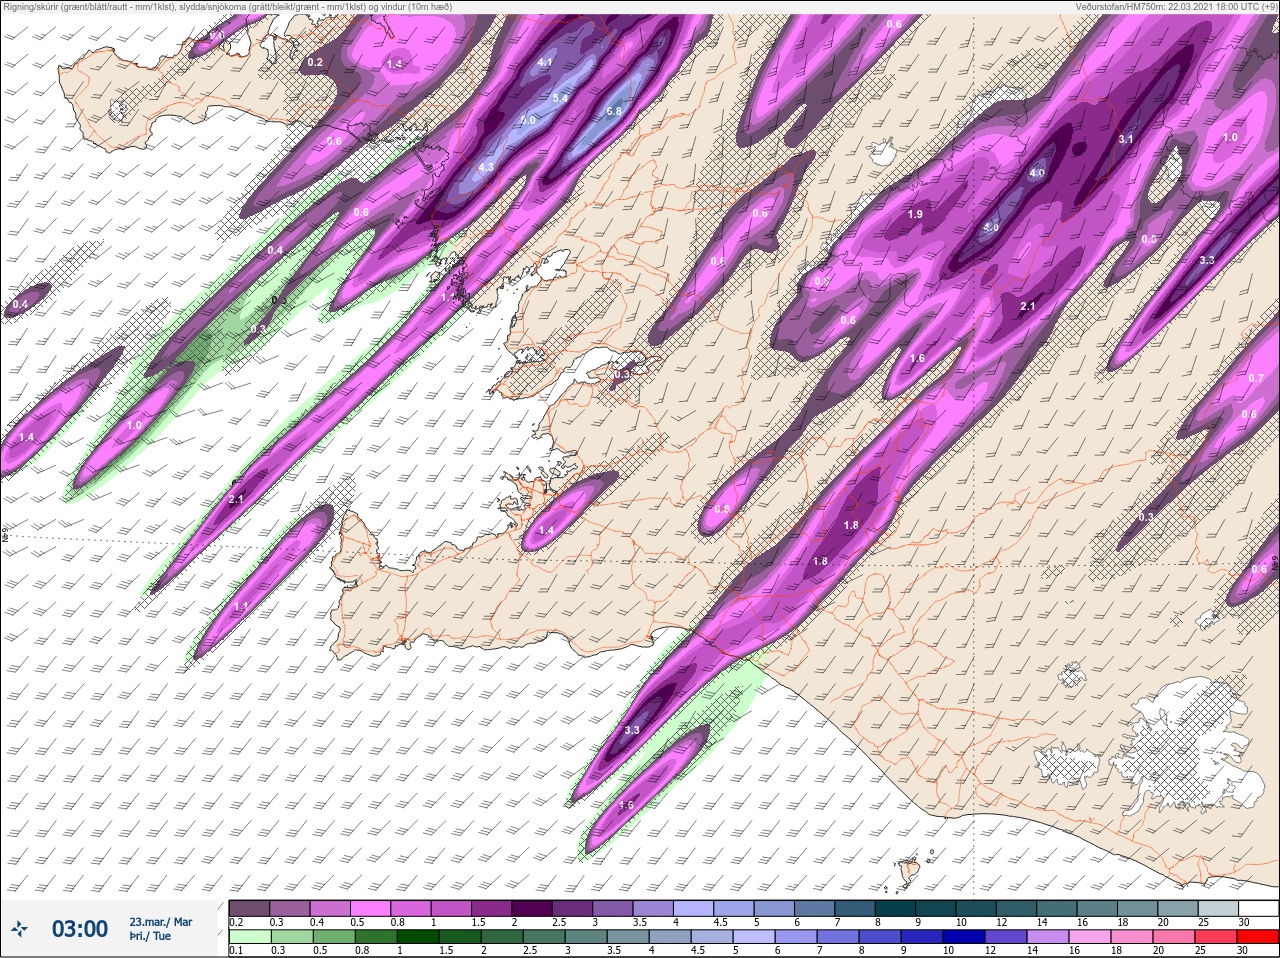Pick the red 30 swatch in lower legend
The image size is (1280, 958).
click(x=1260, y=937)
